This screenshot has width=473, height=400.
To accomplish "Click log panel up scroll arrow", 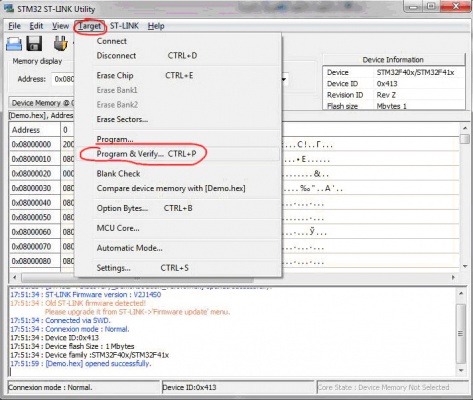I will [461, 294].
